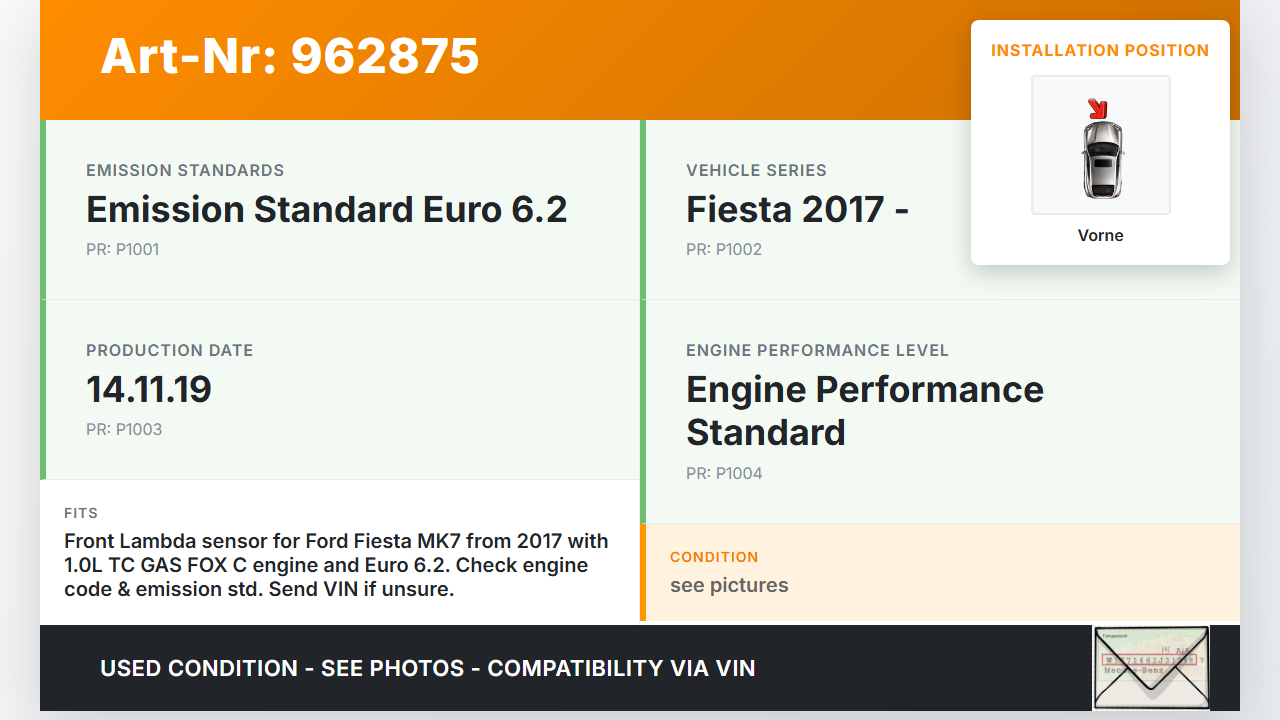Click the 'Vorne' position label
Viewport: 1280px width, 720px height.
click(x=1100, y=236)
